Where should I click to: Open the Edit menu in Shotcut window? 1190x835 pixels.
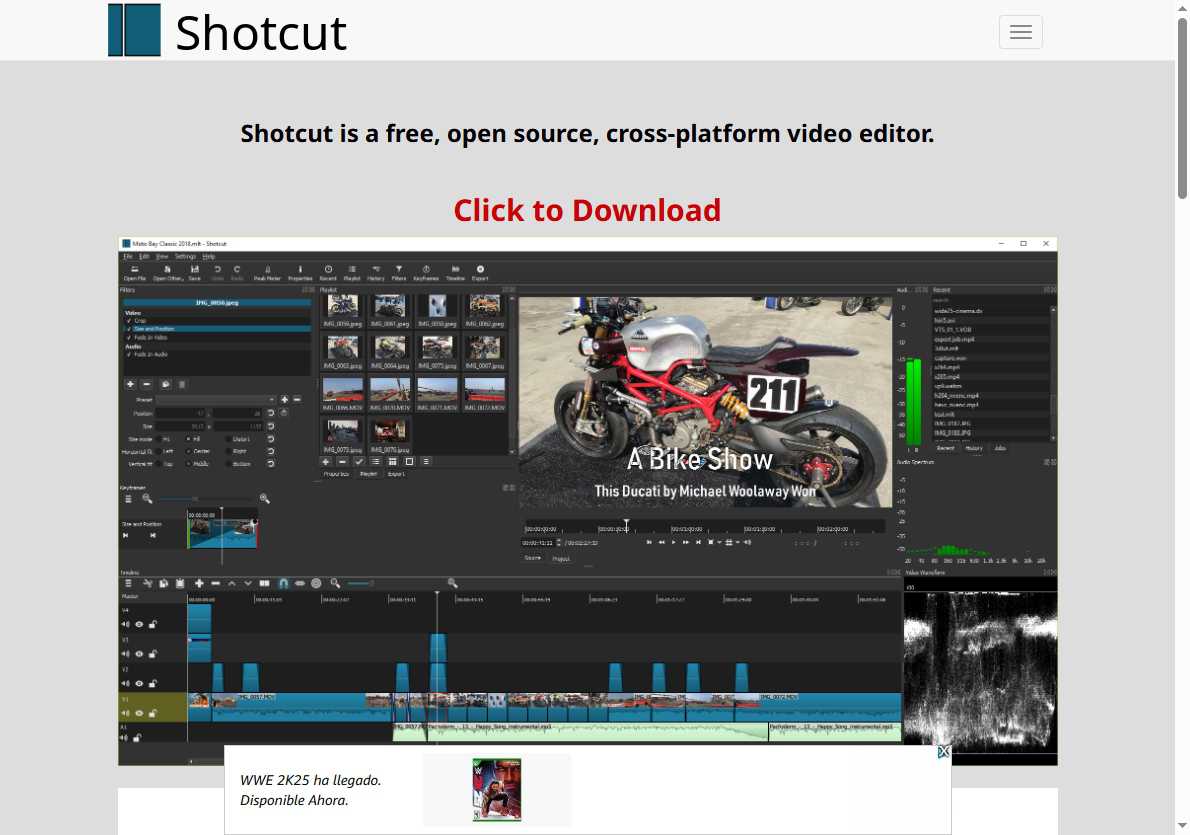click(x=143, y=257)
